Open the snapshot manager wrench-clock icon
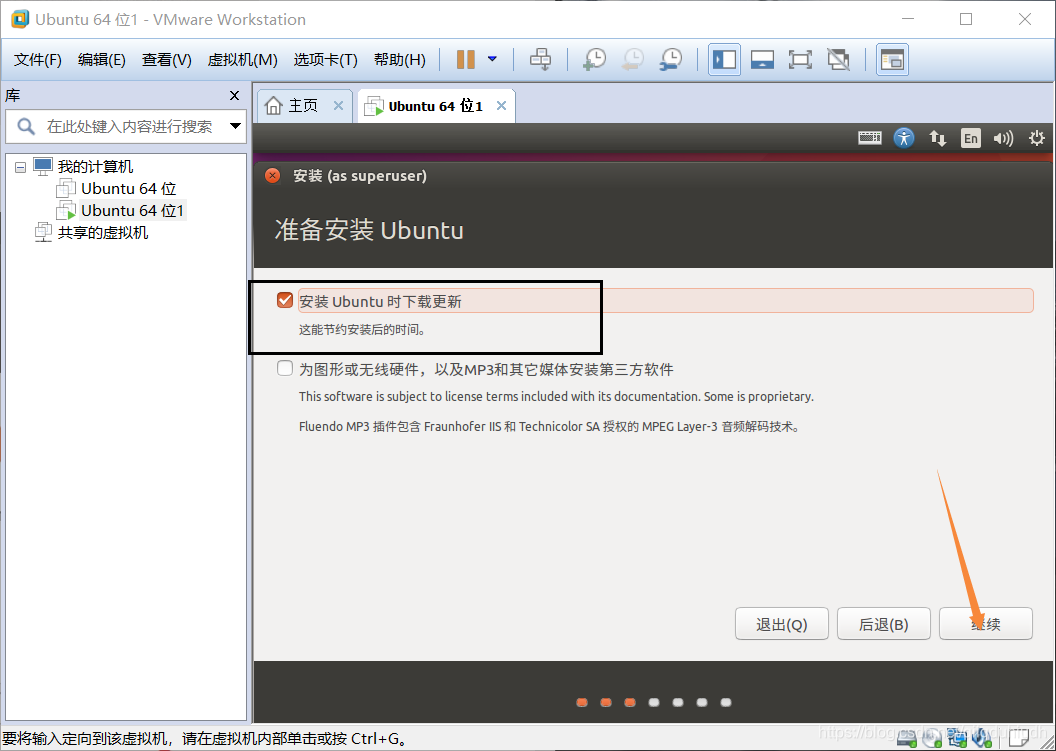Image resolution: width=1056 pixels, height=751 pixels. (x=671, y=59)
